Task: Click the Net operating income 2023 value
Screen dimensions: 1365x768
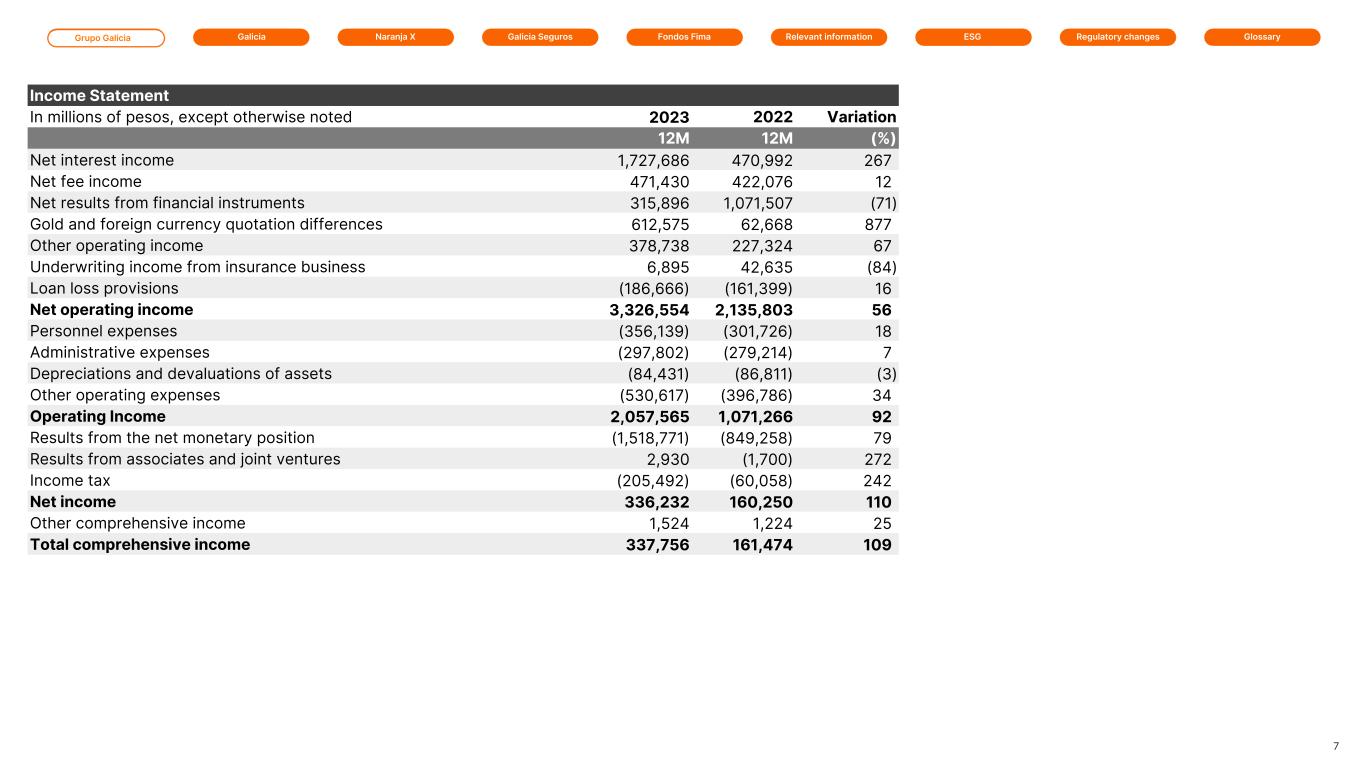Action: [x=649, y=310]
